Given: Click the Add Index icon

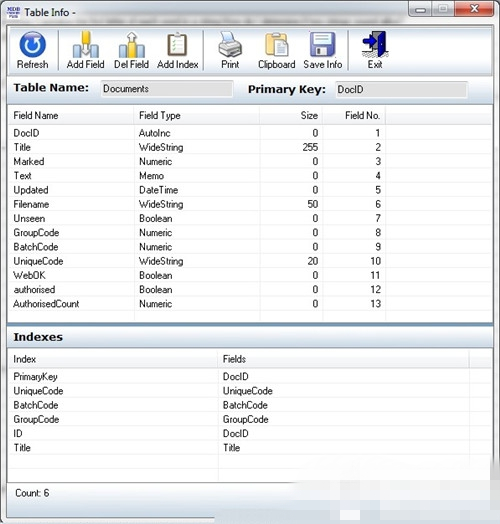Looking at the screenshot, I should coord(177,44).
